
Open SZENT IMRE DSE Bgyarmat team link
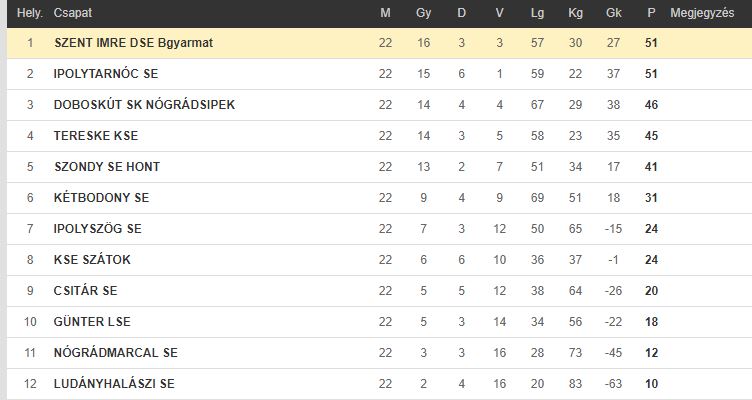coord(133,43)
